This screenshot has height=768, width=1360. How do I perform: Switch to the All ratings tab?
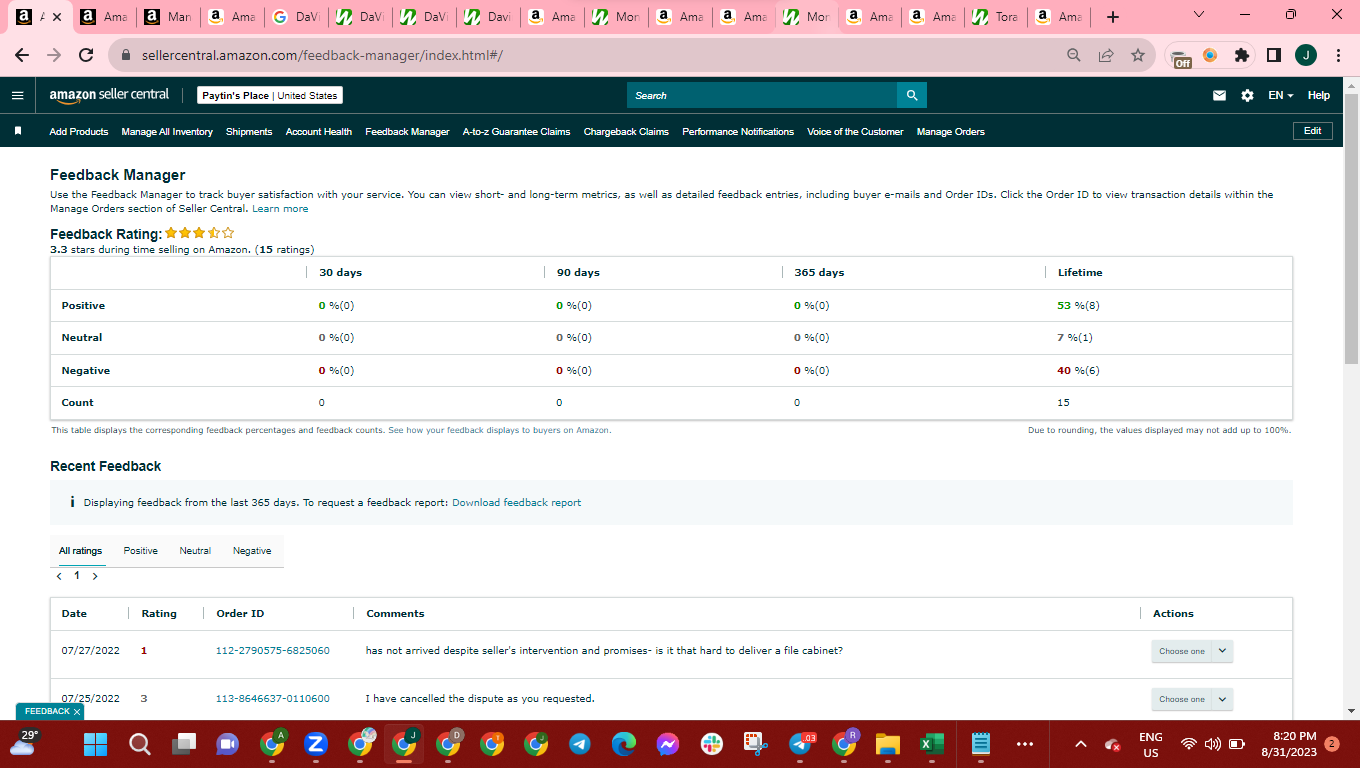tap(81, 551)
